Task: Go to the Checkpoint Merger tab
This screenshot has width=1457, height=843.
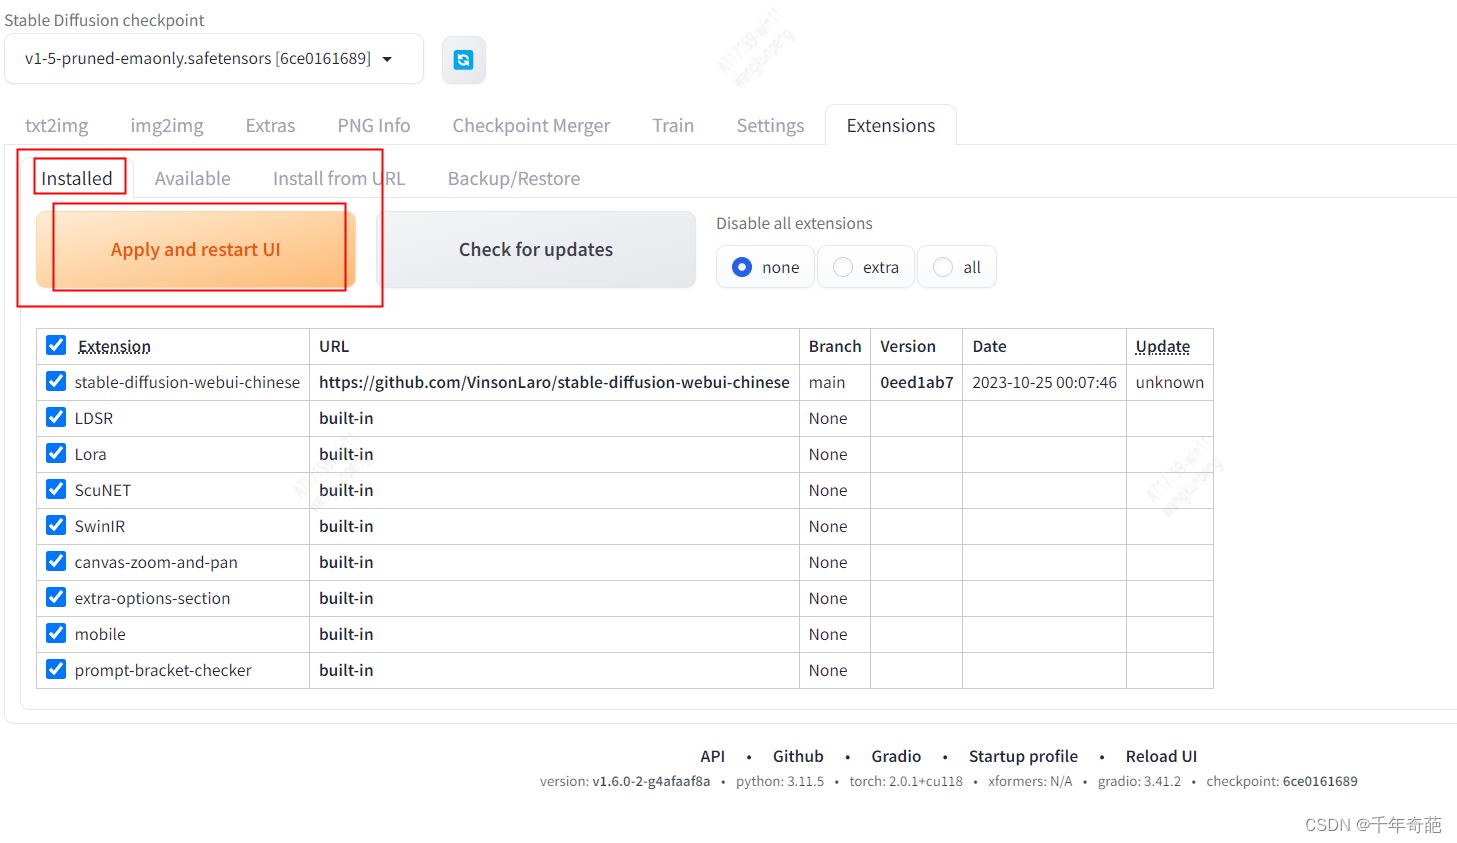Action: [x=531, y=125]
